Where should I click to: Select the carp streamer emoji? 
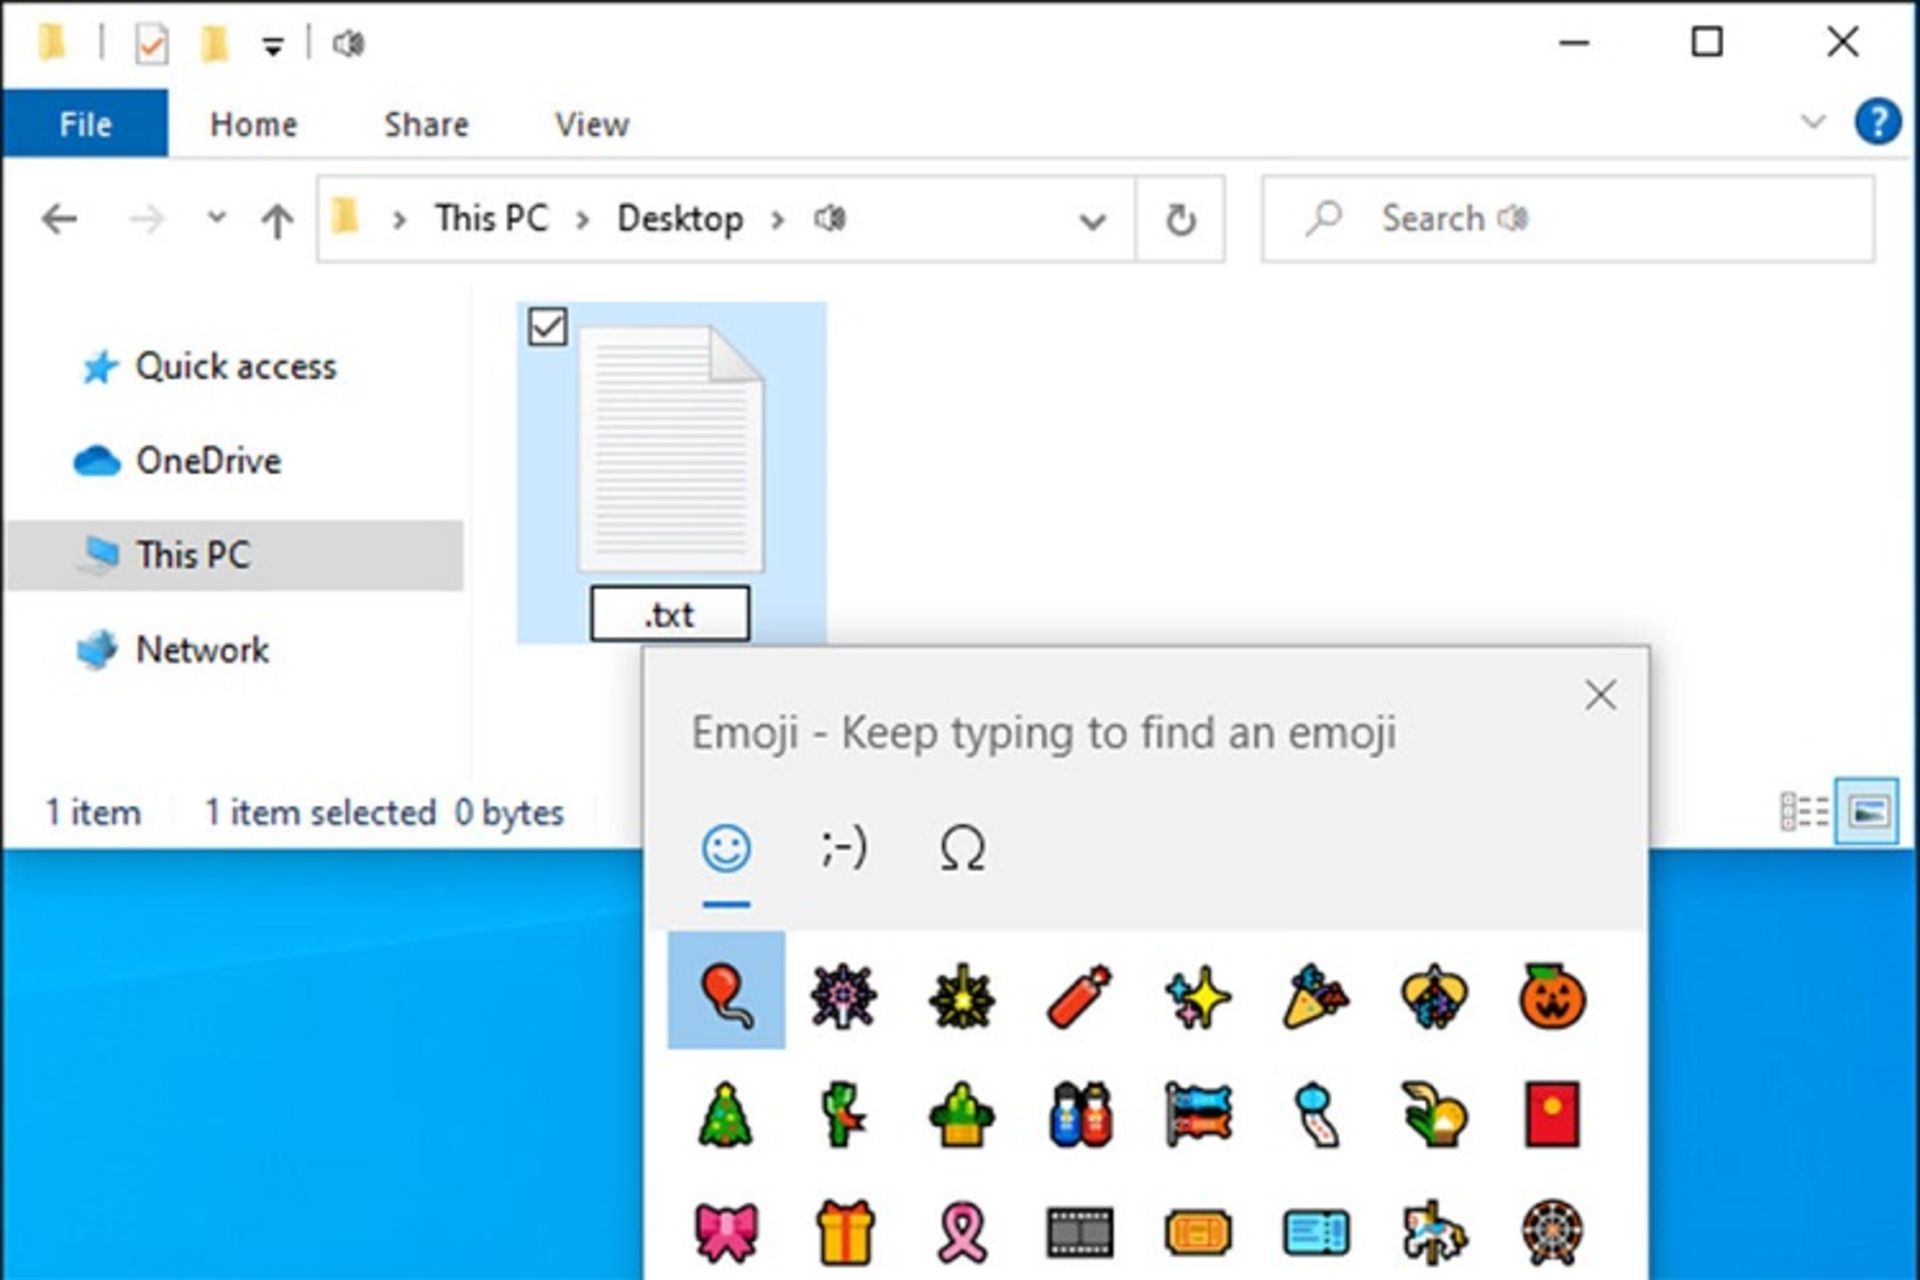pos(1198,1114)
